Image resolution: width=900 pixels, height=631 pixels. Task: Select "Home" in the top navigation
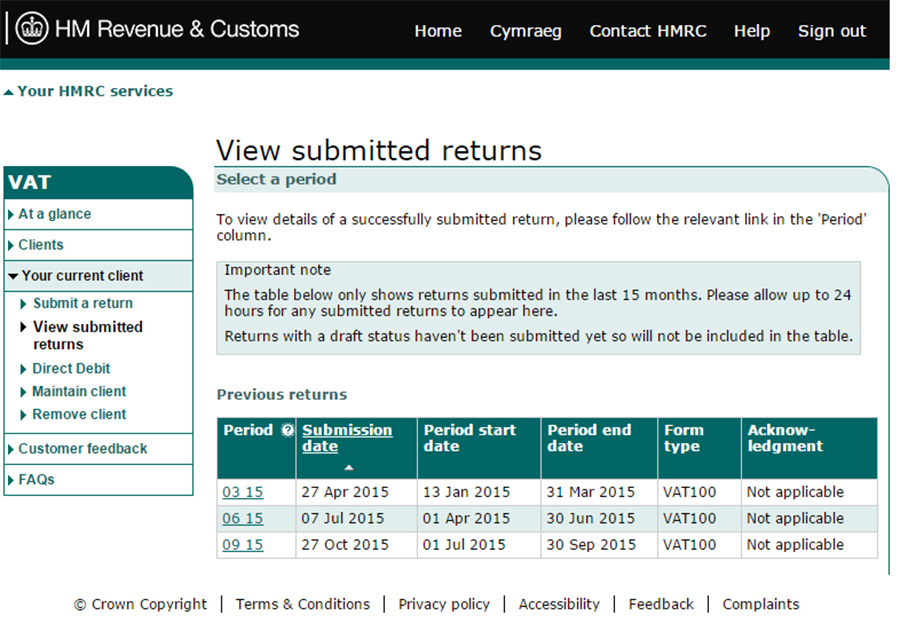point(437,31)
